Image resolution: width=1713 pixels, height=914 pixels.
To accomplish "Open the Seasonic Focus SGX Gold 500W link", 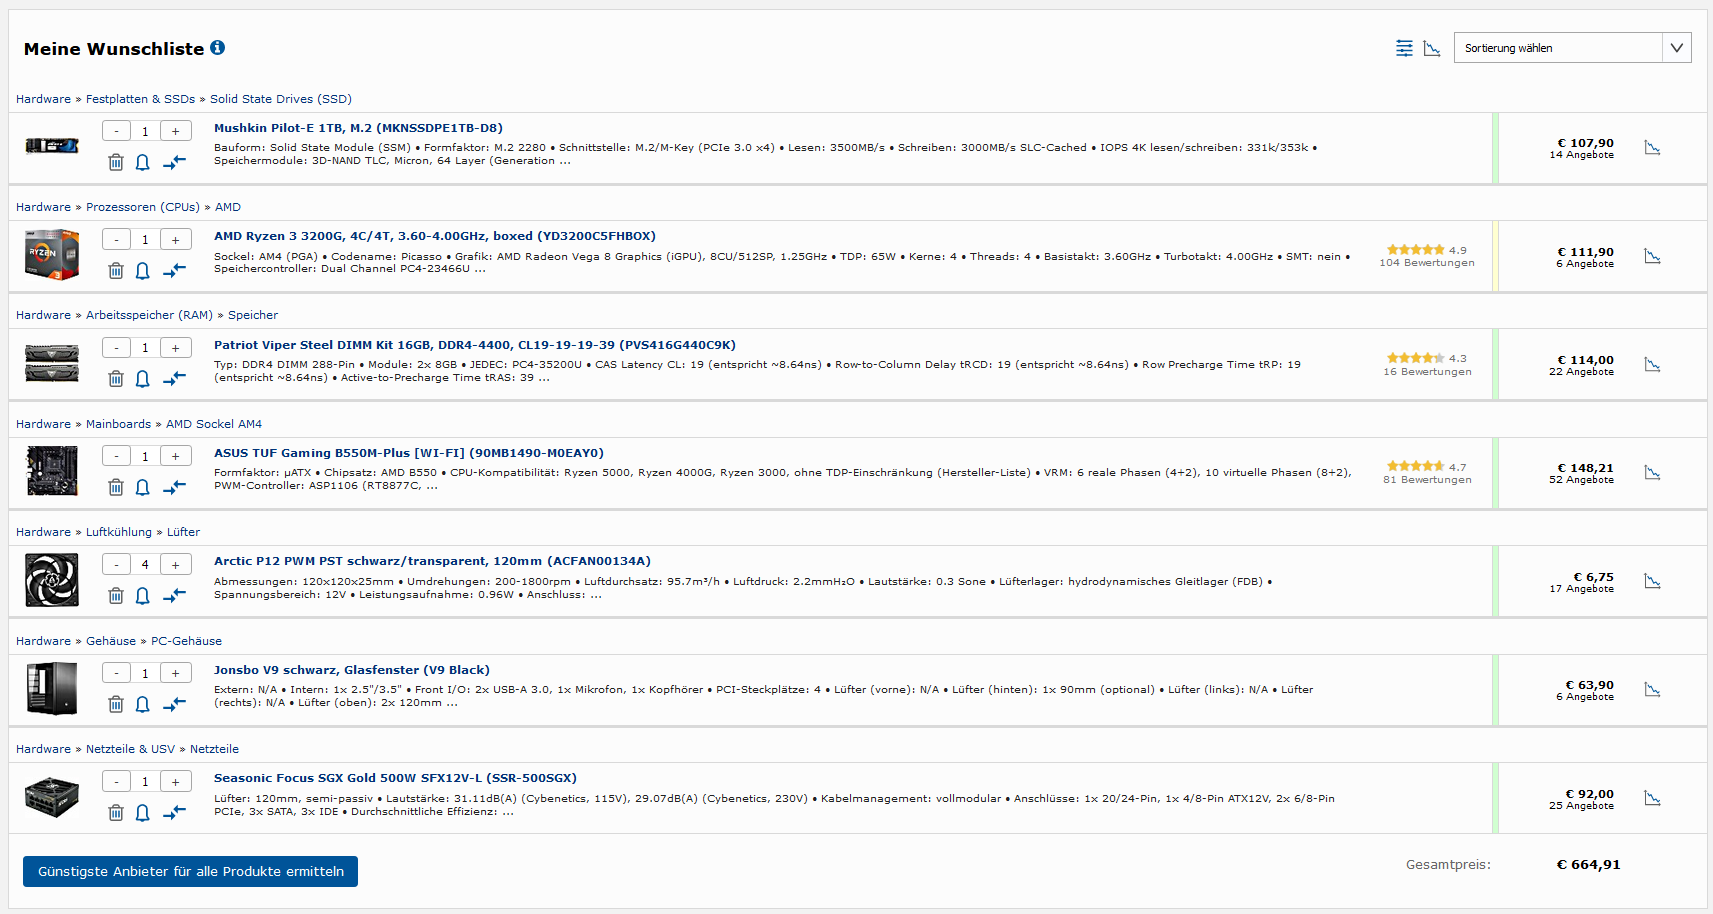I will click(x=395, y=778).
